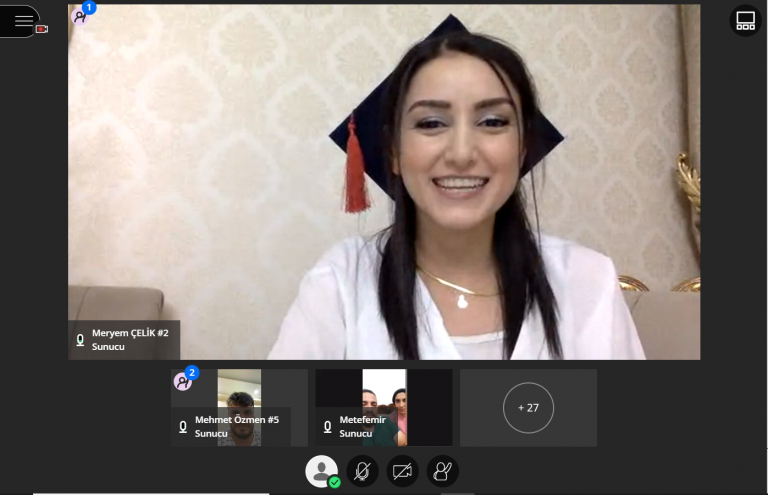Click the Metefemir name label
Screen dimensions: 768x495
click(x=362, y=420)
